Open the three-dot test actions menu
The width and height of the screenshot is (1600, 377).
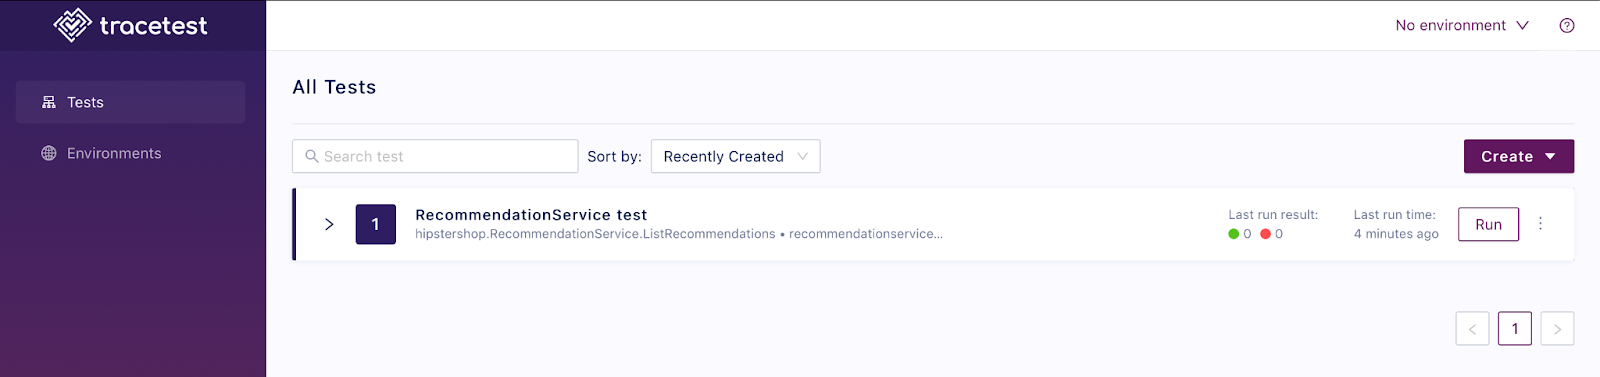(x=1540, y=224)
